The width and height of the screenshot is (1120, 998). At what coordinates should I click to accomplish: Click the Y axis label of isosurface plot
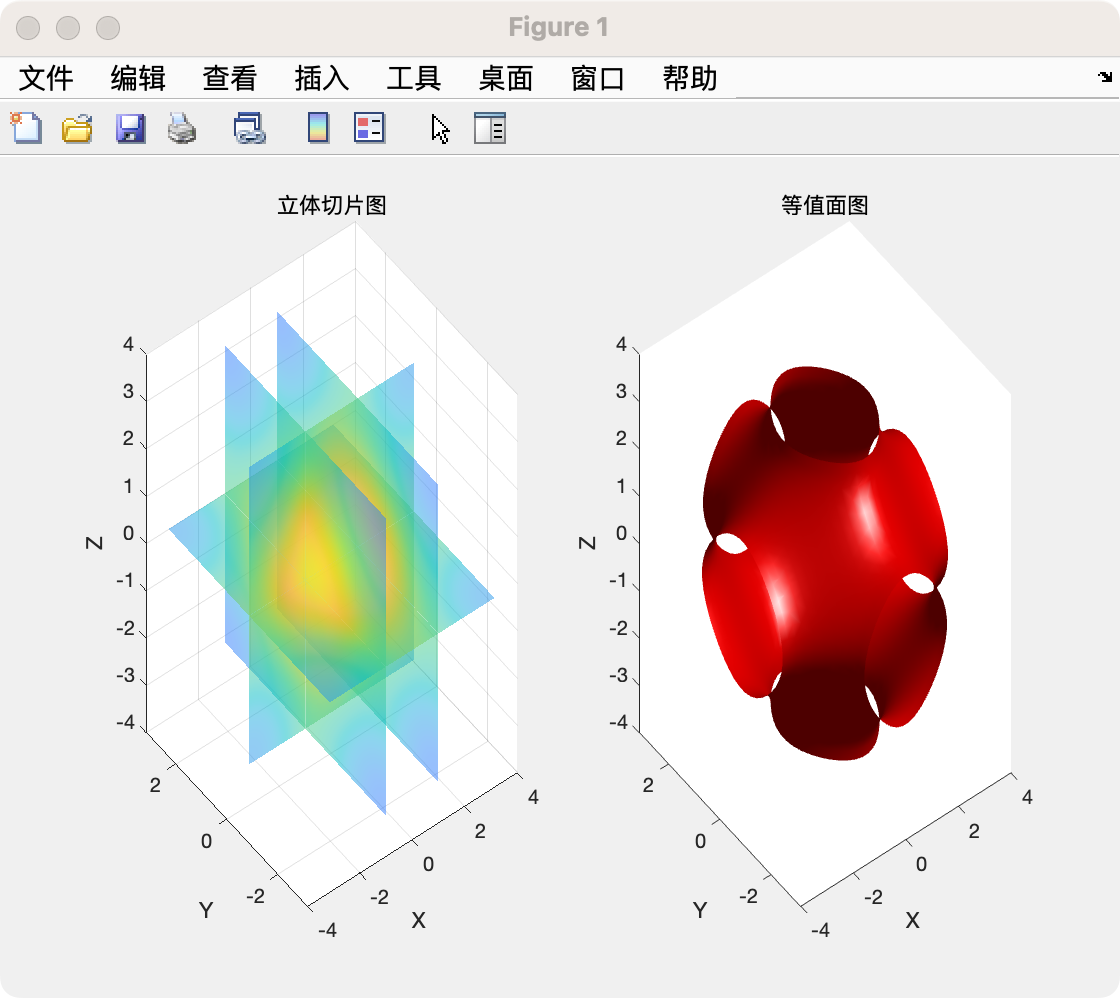(x=700, y=910)
